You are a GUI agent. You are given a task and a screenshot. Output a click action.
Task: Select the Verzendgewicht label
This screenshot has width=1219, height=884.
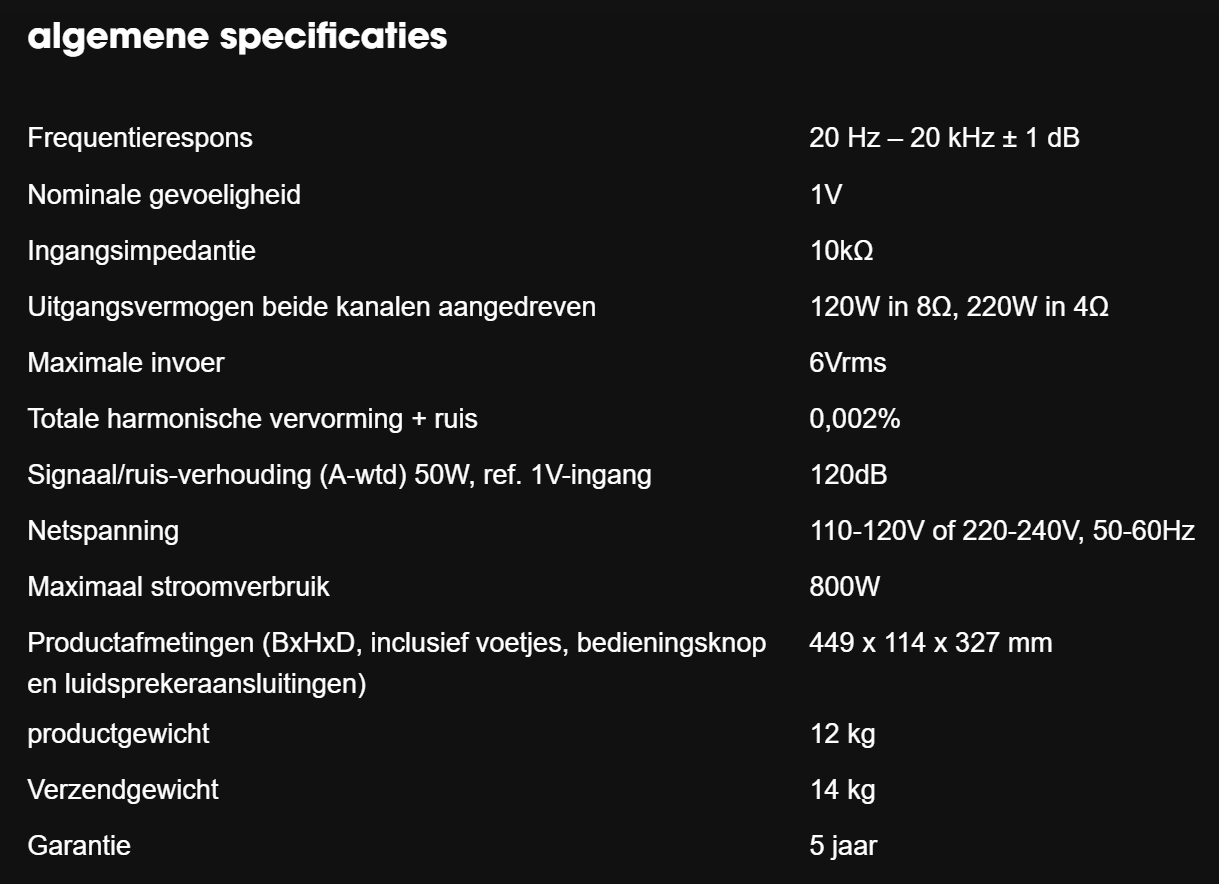[123, 790]
